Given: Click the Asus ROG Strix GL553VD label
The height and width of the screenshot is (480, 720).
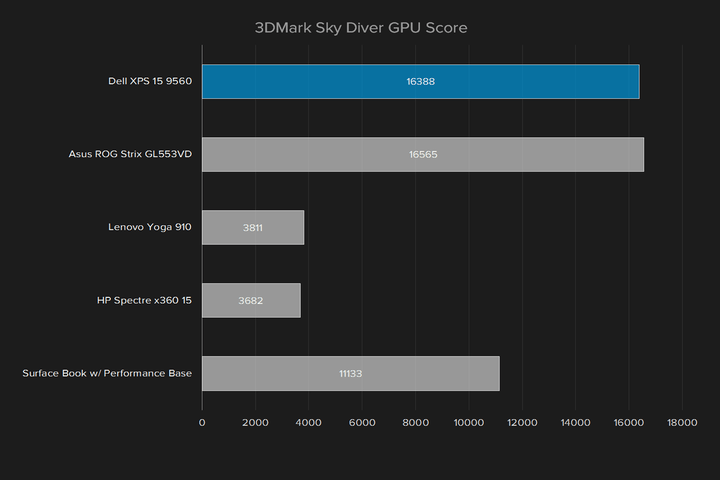Looking at the screenshot, I should click(x=130, y=154).
